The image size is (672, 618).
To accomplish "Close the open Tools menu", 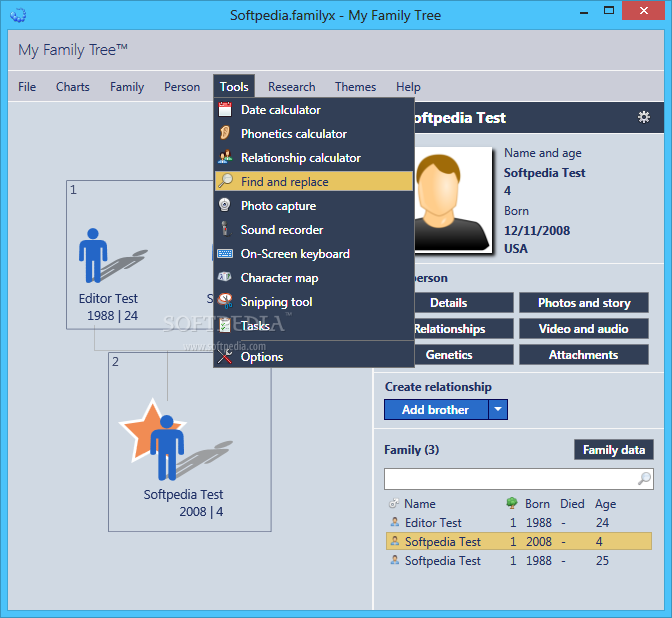I will pos(234,87).
